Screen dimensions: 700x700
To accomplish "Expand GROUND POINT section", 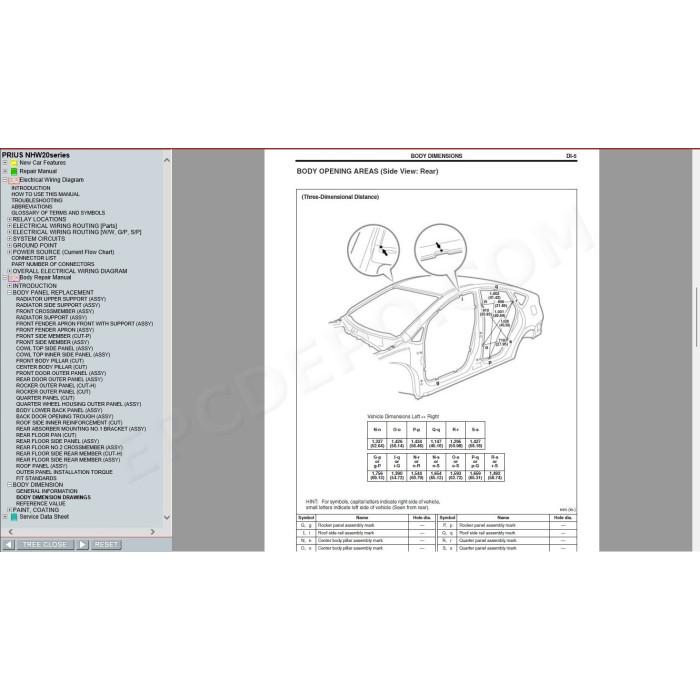I will click(x=9, y=246).
